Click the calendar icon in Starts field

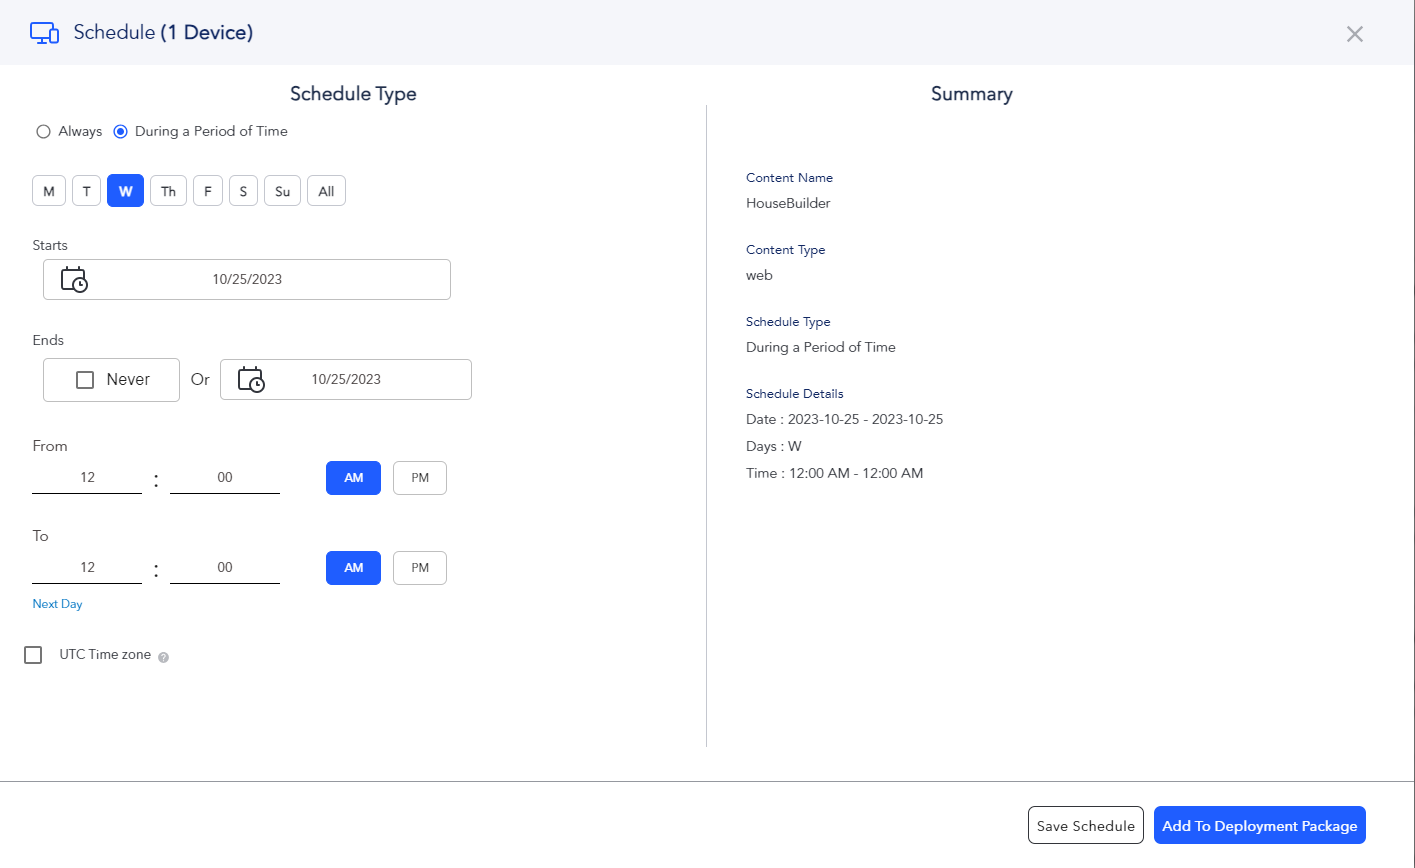(x=74, y=279)
